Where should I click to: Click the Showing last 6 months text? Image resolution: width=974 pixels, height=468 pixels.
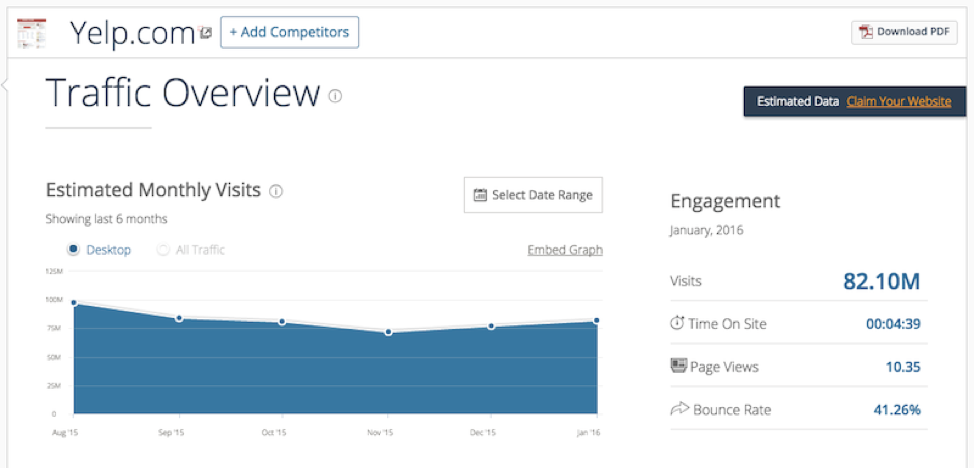point(106,219)
